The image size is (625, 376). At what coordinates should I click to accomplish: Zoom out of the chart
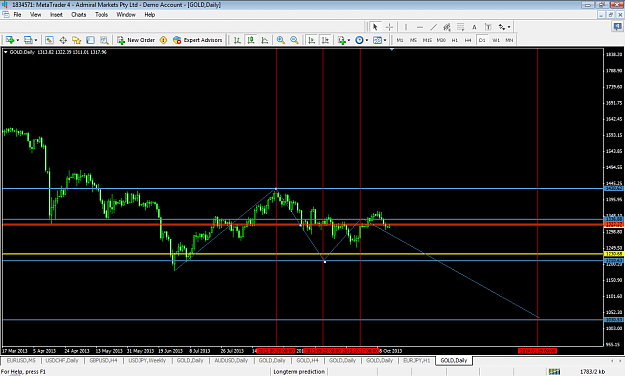(294, 40)
